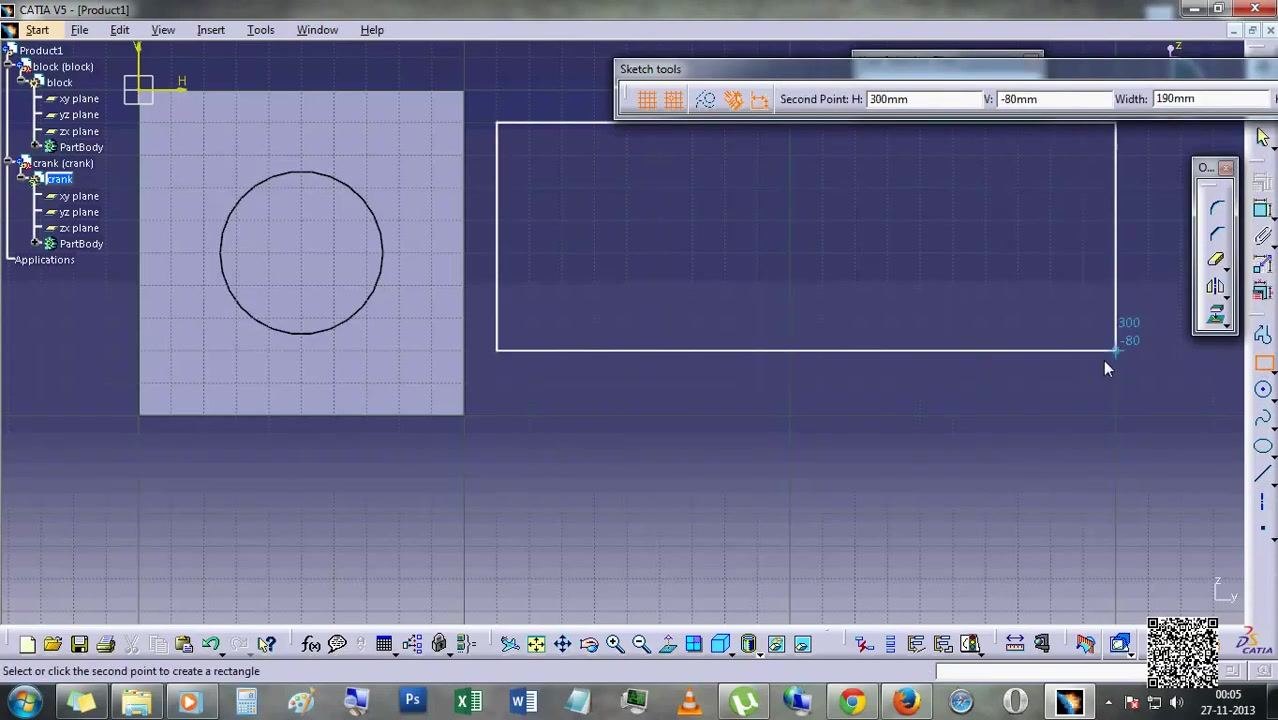The image size is (1278, 720).
Task: Select the Line tool in right toolbar
Action: coord(1263,473)
